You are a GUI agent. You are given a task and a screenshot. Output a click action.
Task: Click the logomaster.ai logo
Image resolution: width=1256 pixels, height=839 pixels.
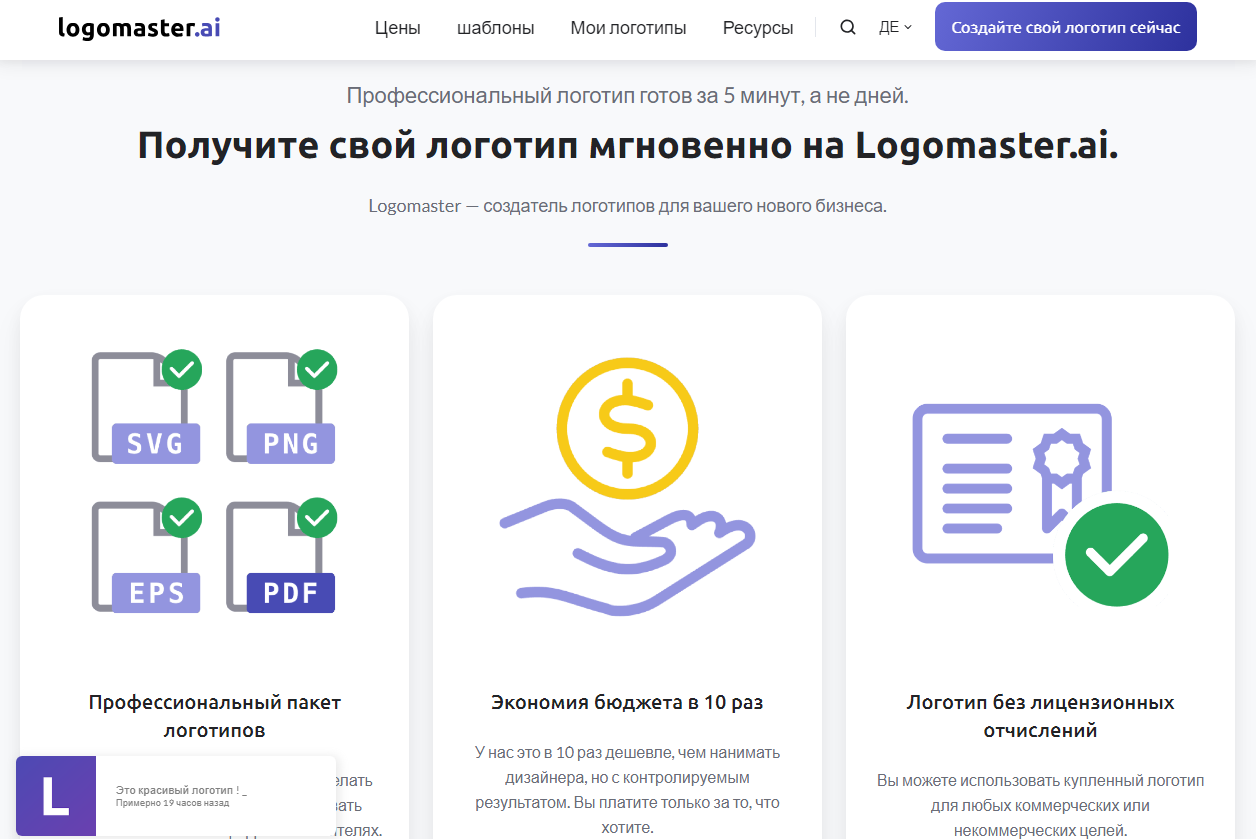click(139, 27)
